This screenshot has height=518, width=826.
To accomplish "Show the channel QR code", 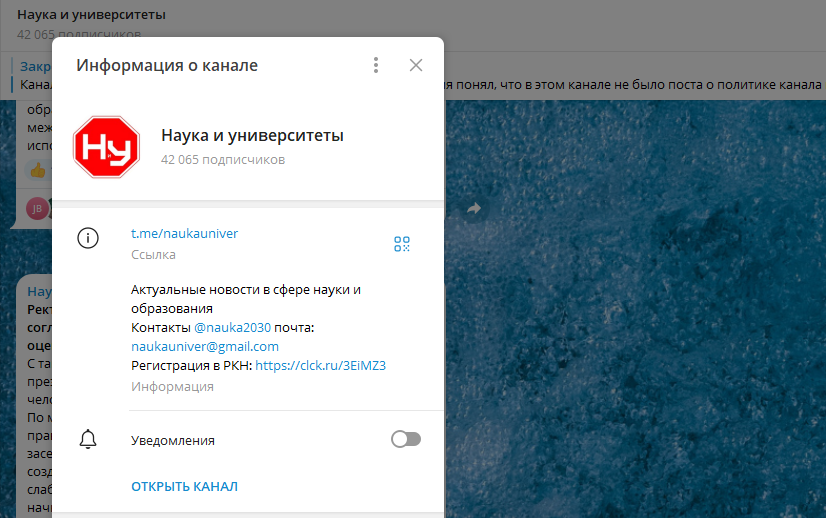I will (x=402, y=244).
